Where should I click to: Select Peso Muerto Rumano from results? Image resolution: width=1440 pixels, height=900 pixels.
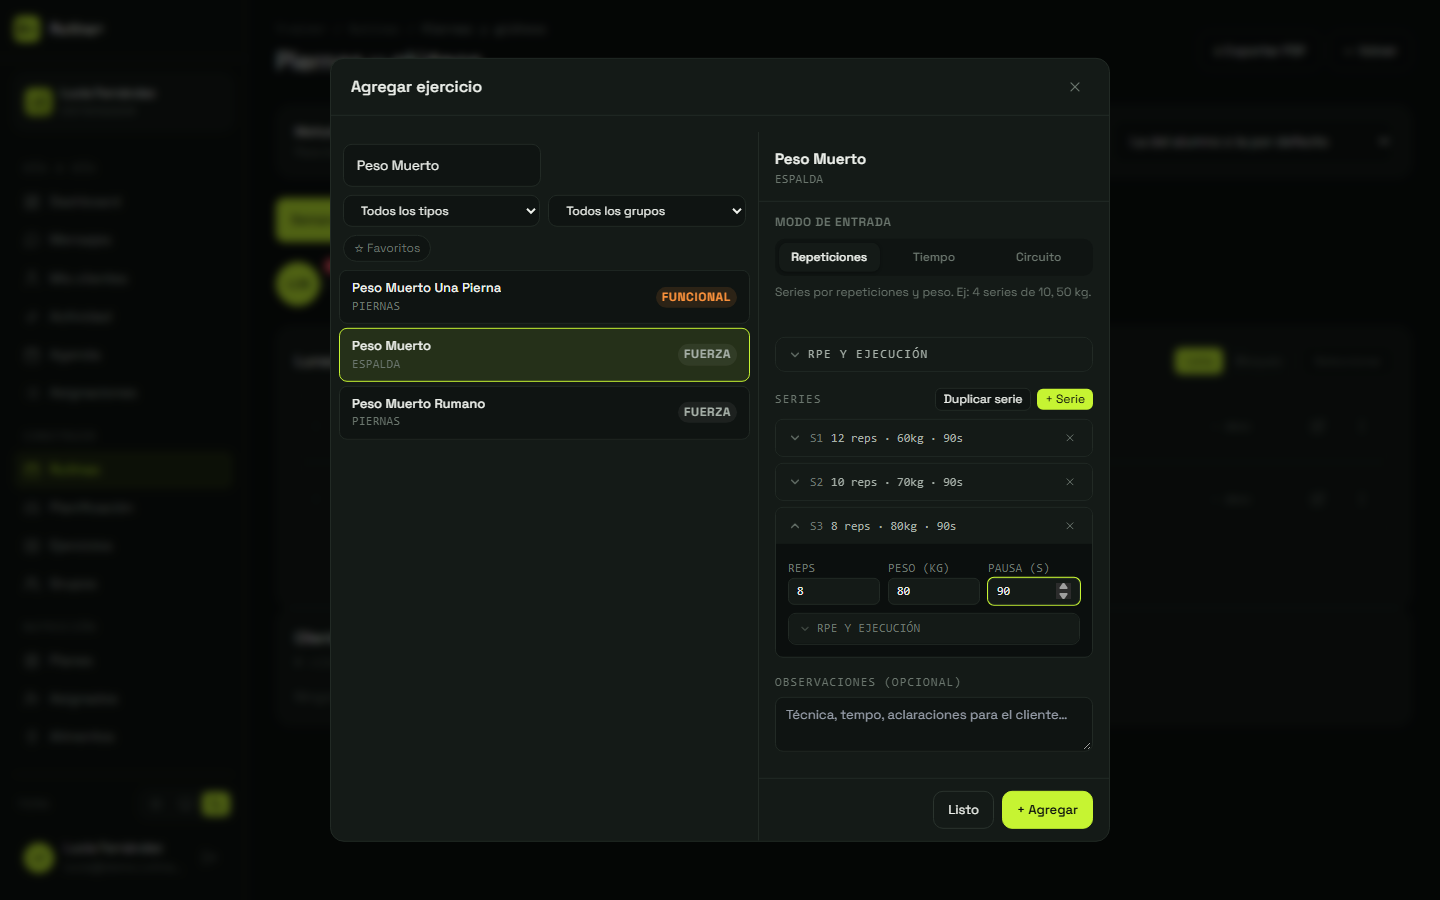[544, 412]
